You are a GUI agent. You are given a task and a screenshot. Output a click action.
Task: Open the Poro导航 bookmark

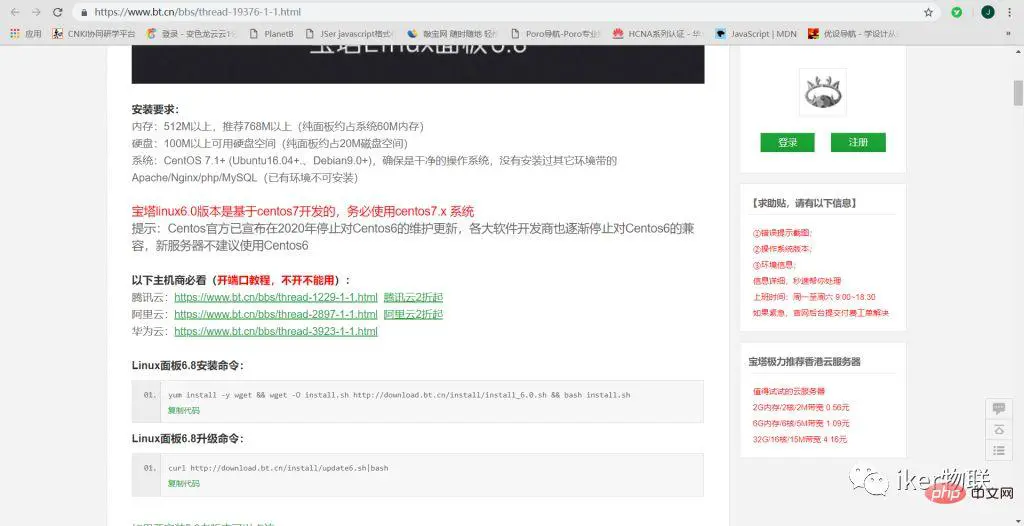[x=556, y=33]
